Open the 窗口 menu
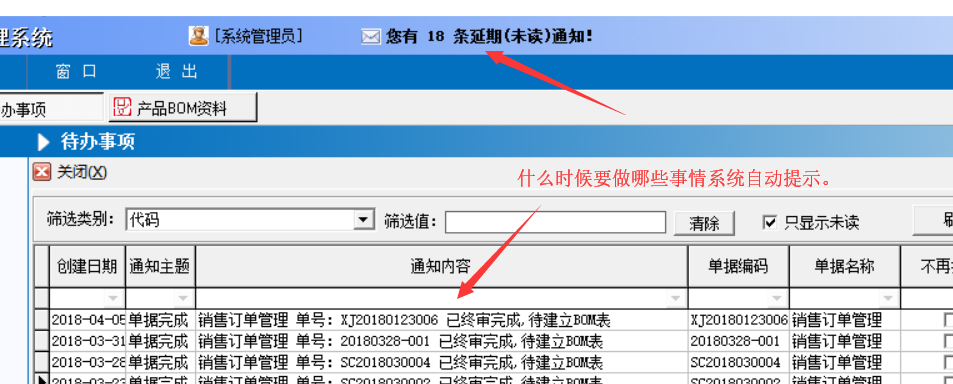 tap(76, 72)
